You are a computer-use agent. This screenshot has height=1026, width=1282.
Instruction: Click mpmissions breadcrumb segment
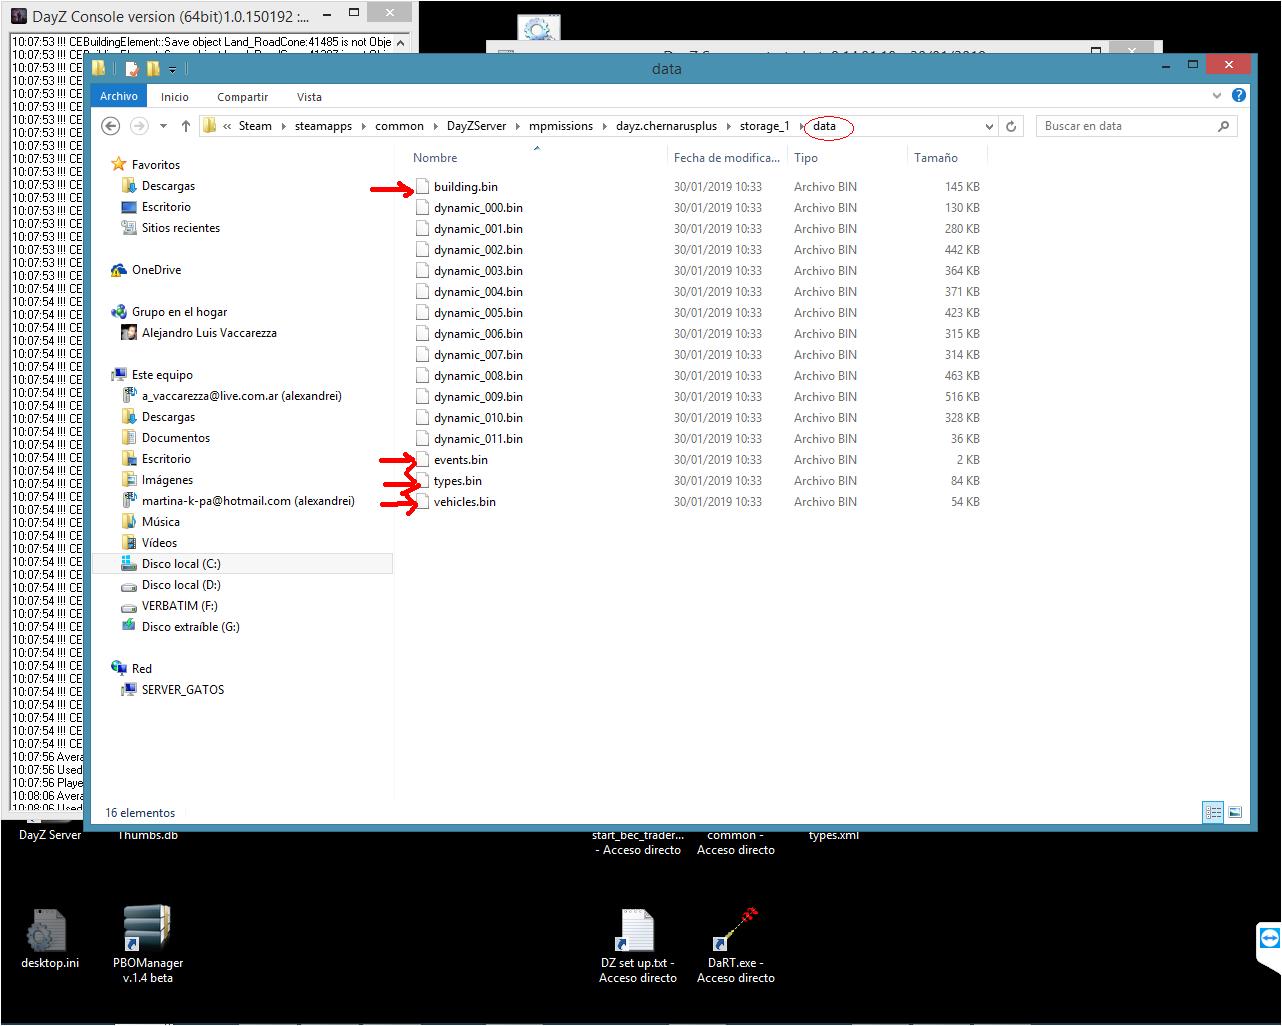pos(561,126)
